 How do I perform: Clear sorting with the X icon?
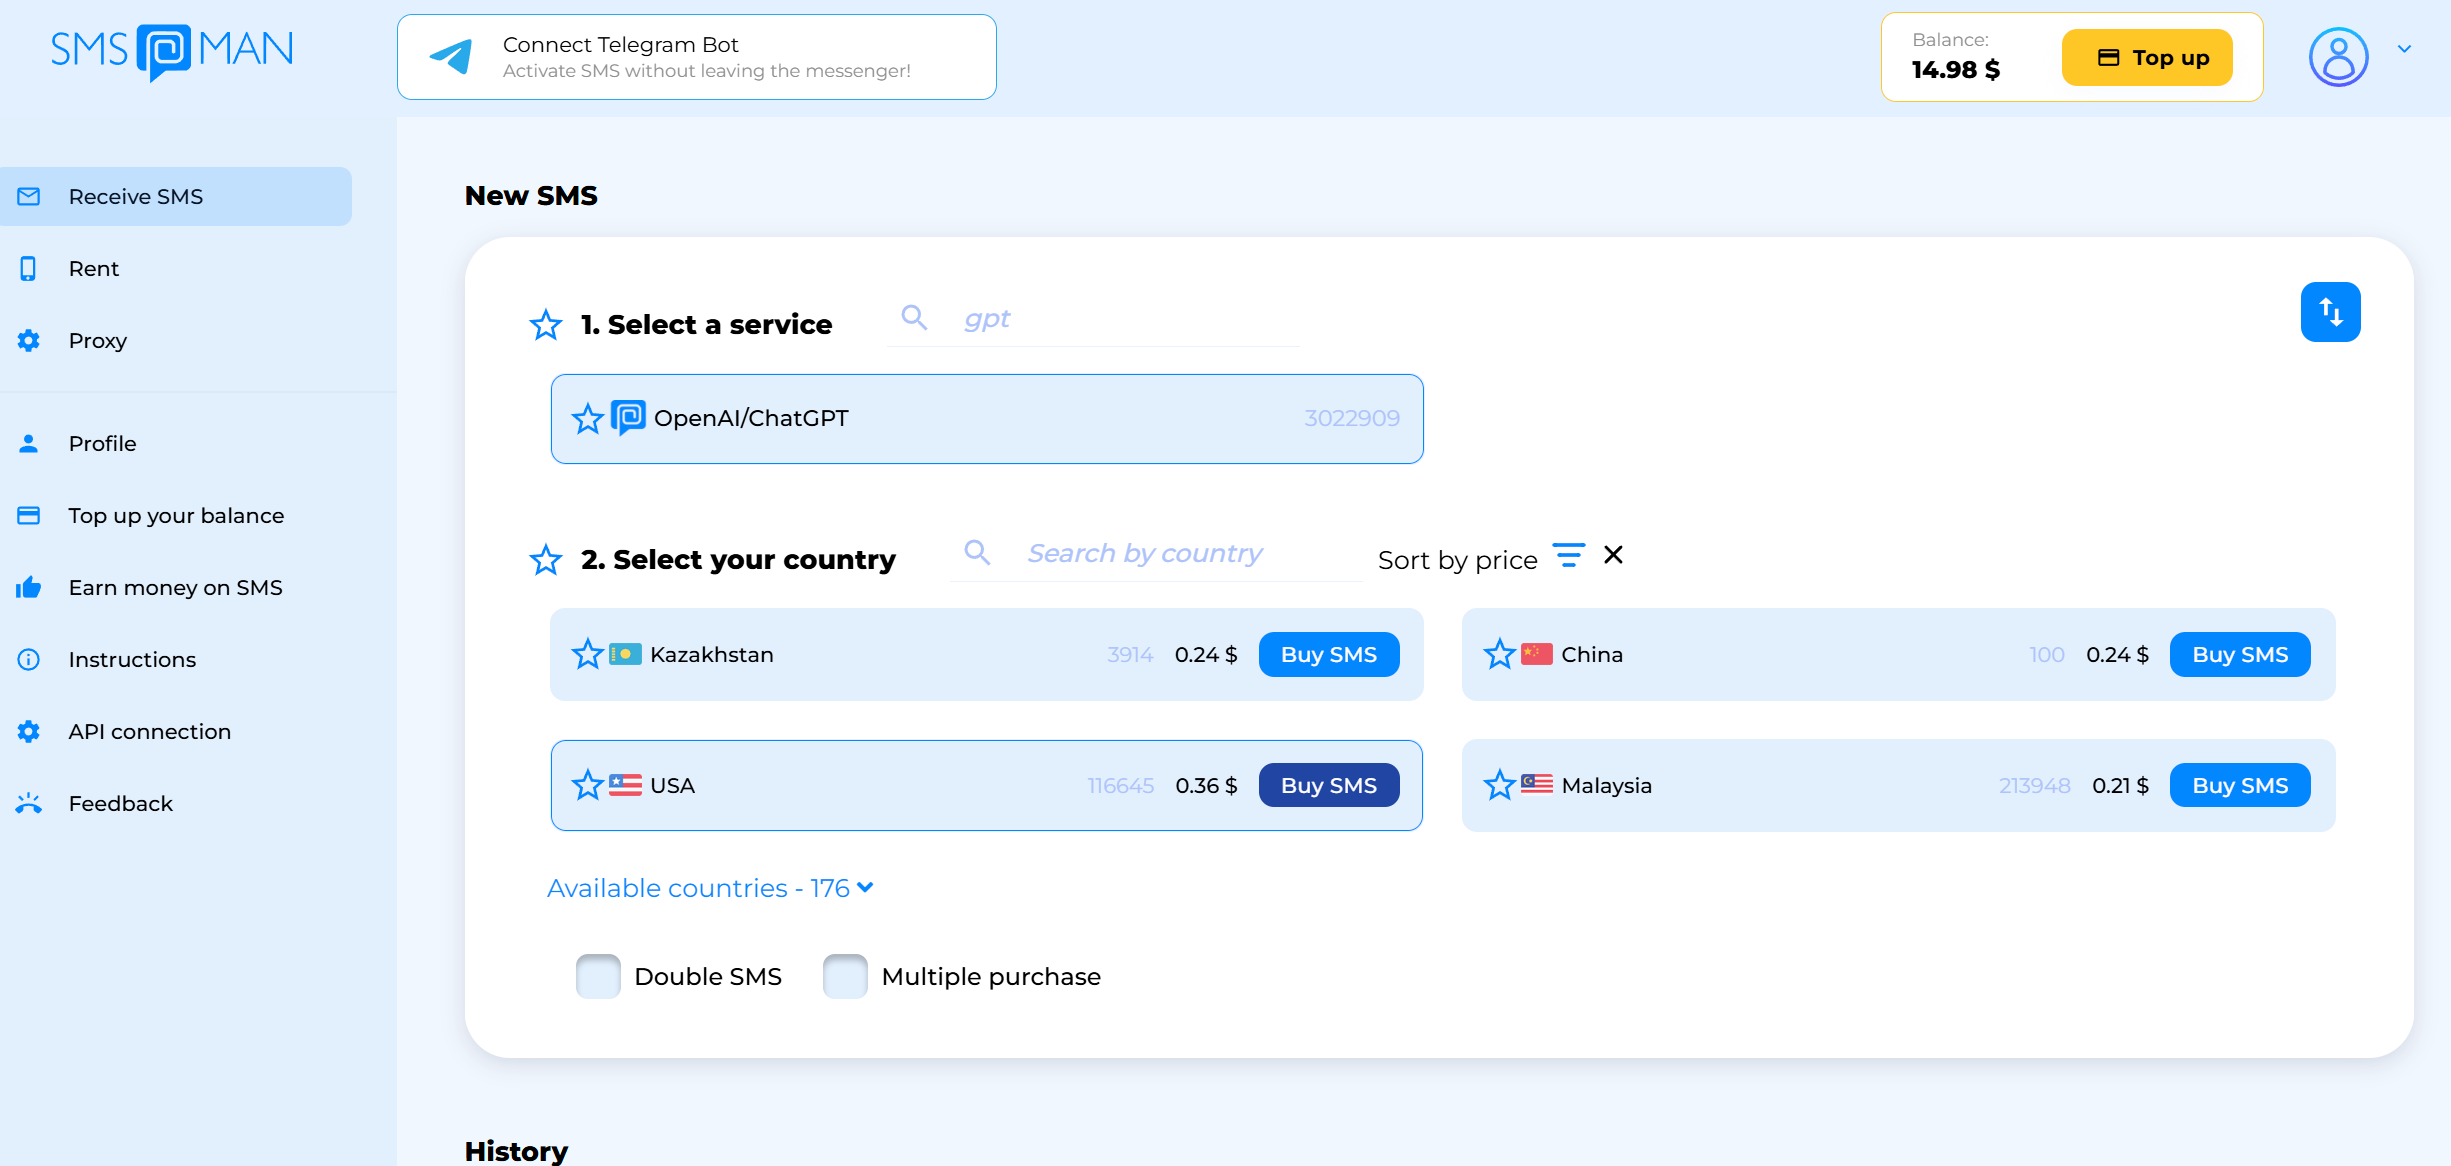click(1613, 555)
